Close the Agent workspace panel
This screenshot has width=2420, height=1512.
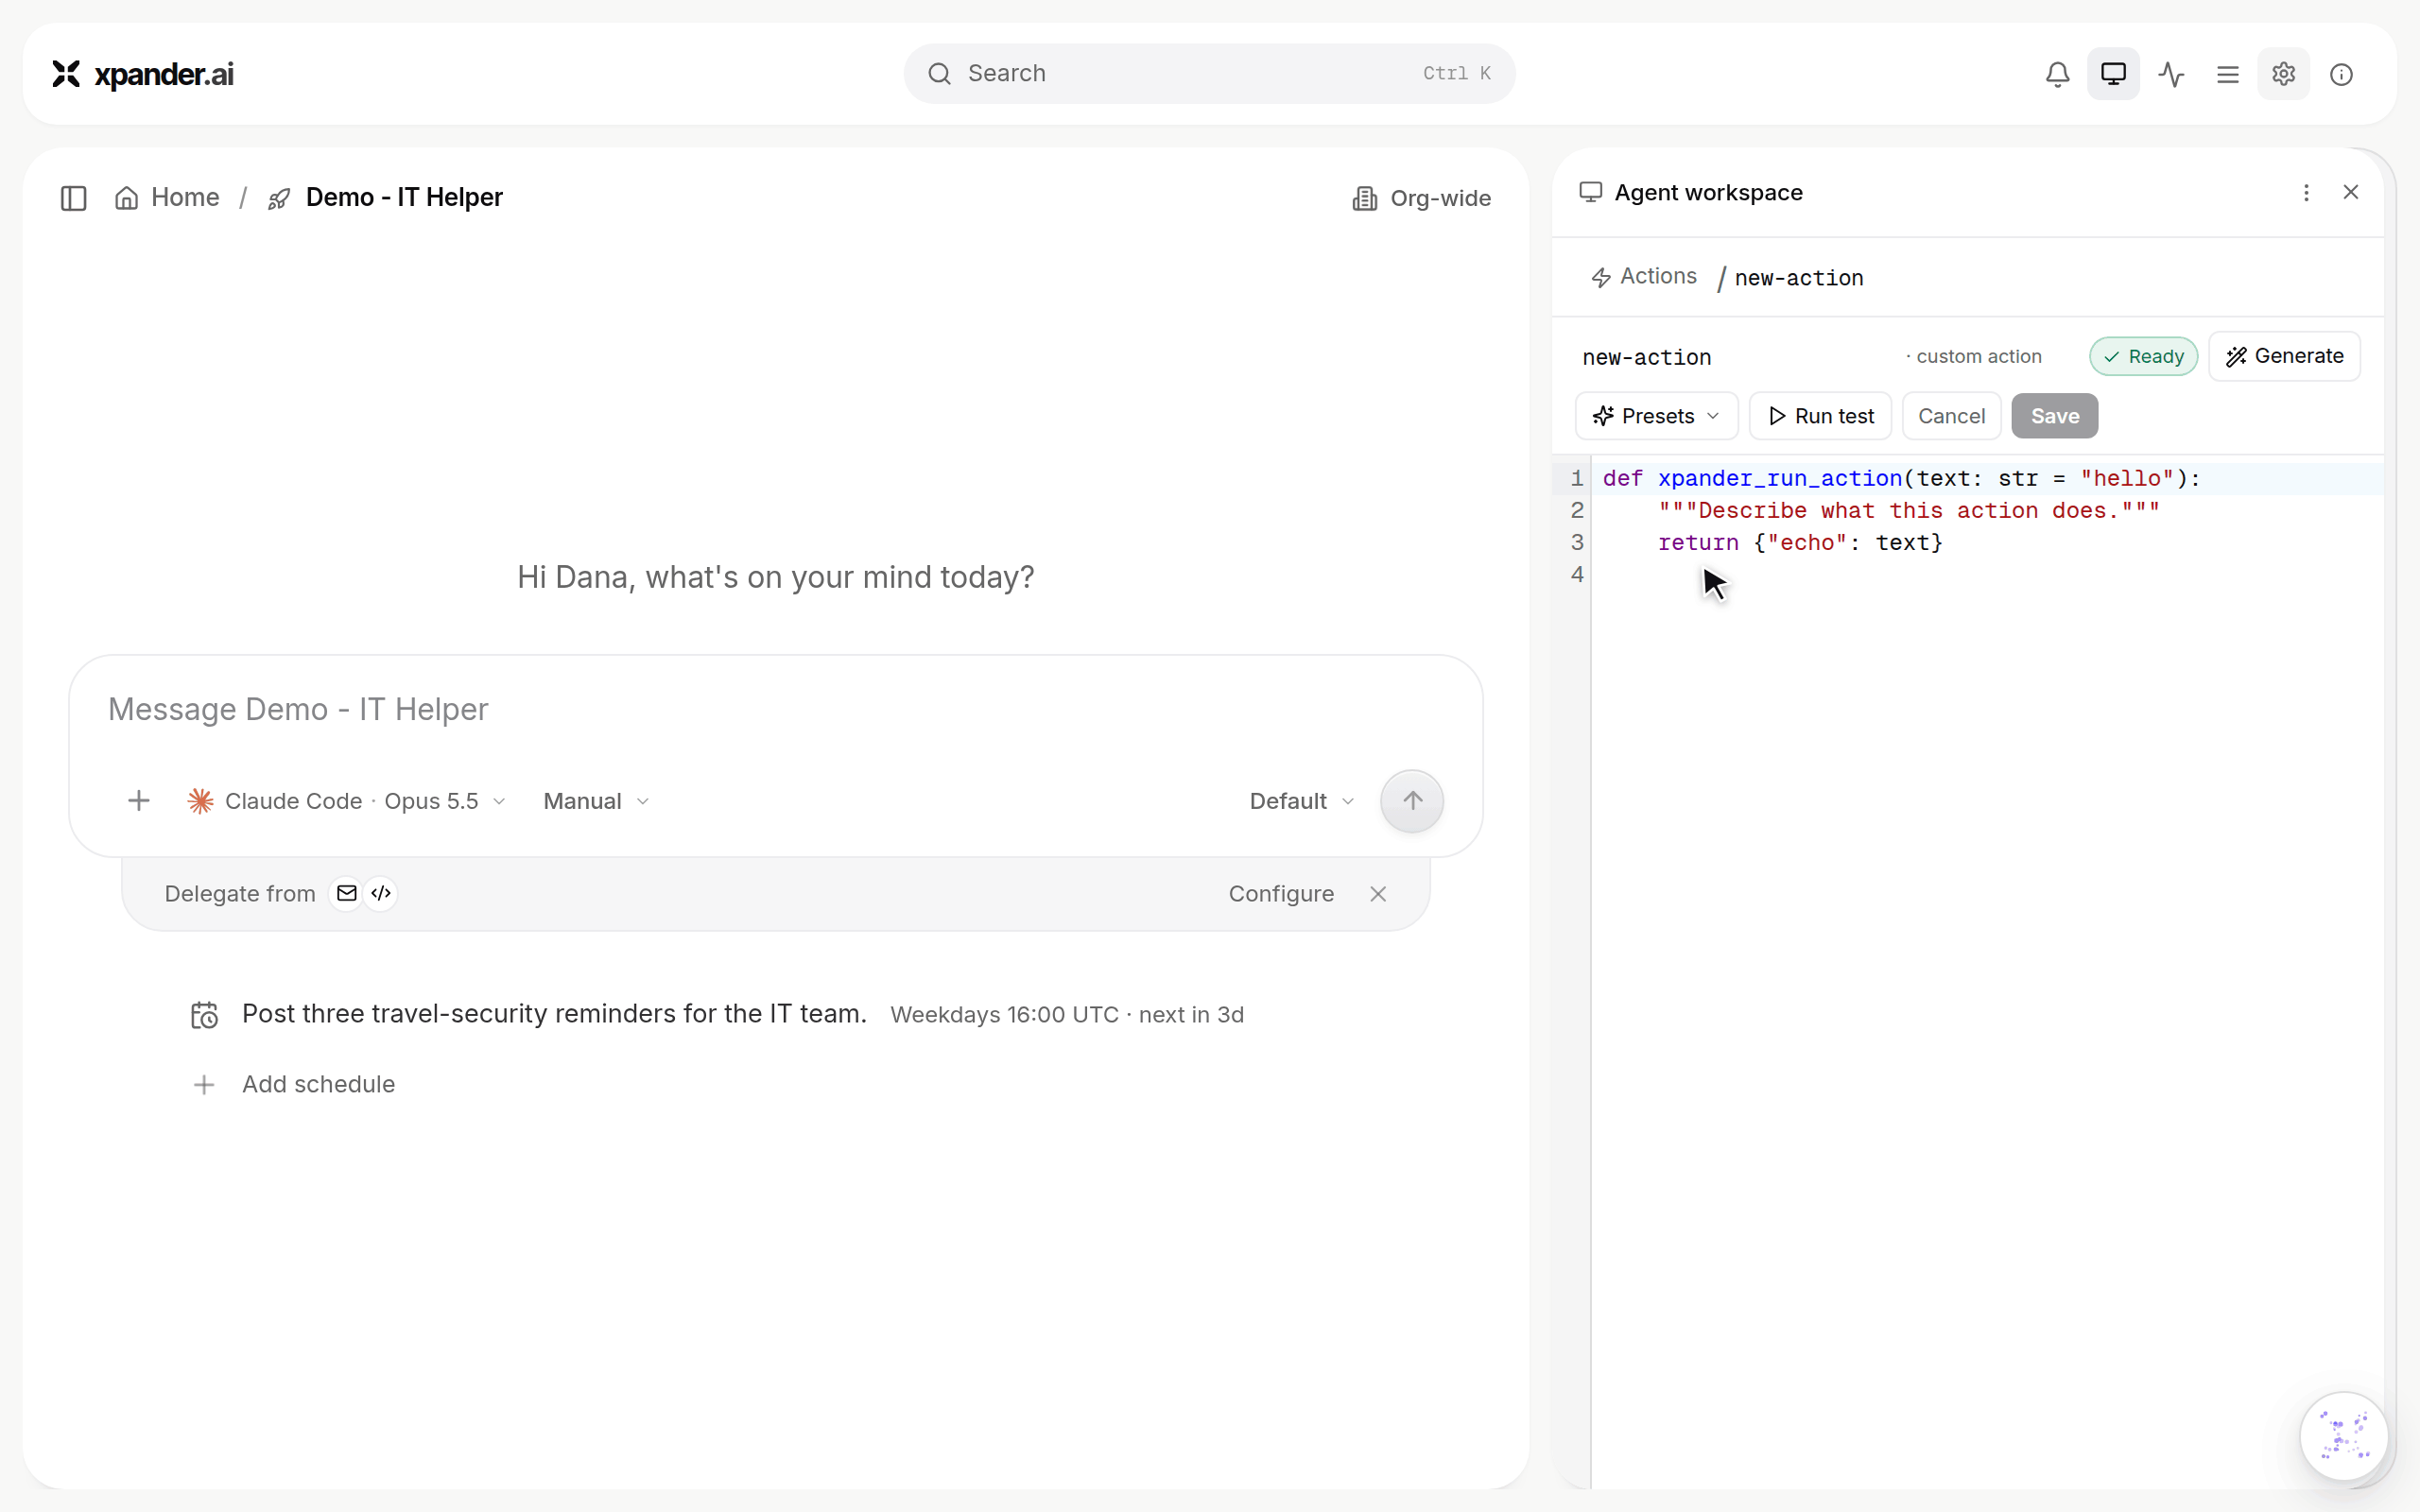click(2351, 192)
